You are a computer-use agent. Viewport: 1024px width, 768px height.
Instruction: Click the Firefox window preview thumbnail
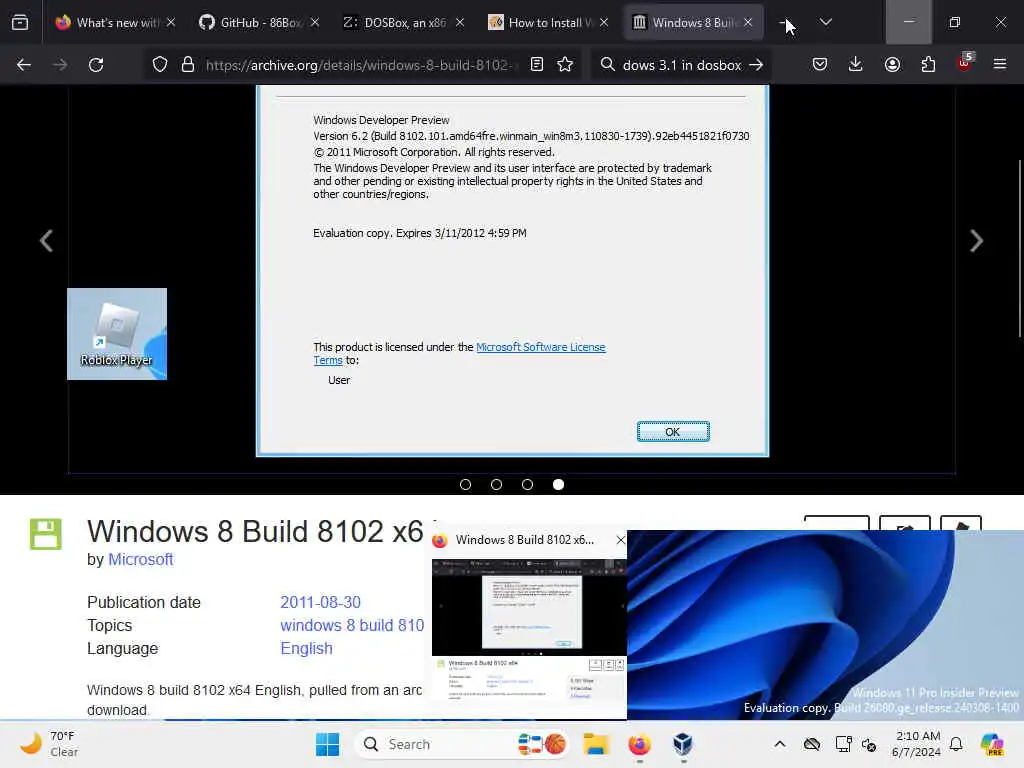pyautogui.click(x=529, y=631)
